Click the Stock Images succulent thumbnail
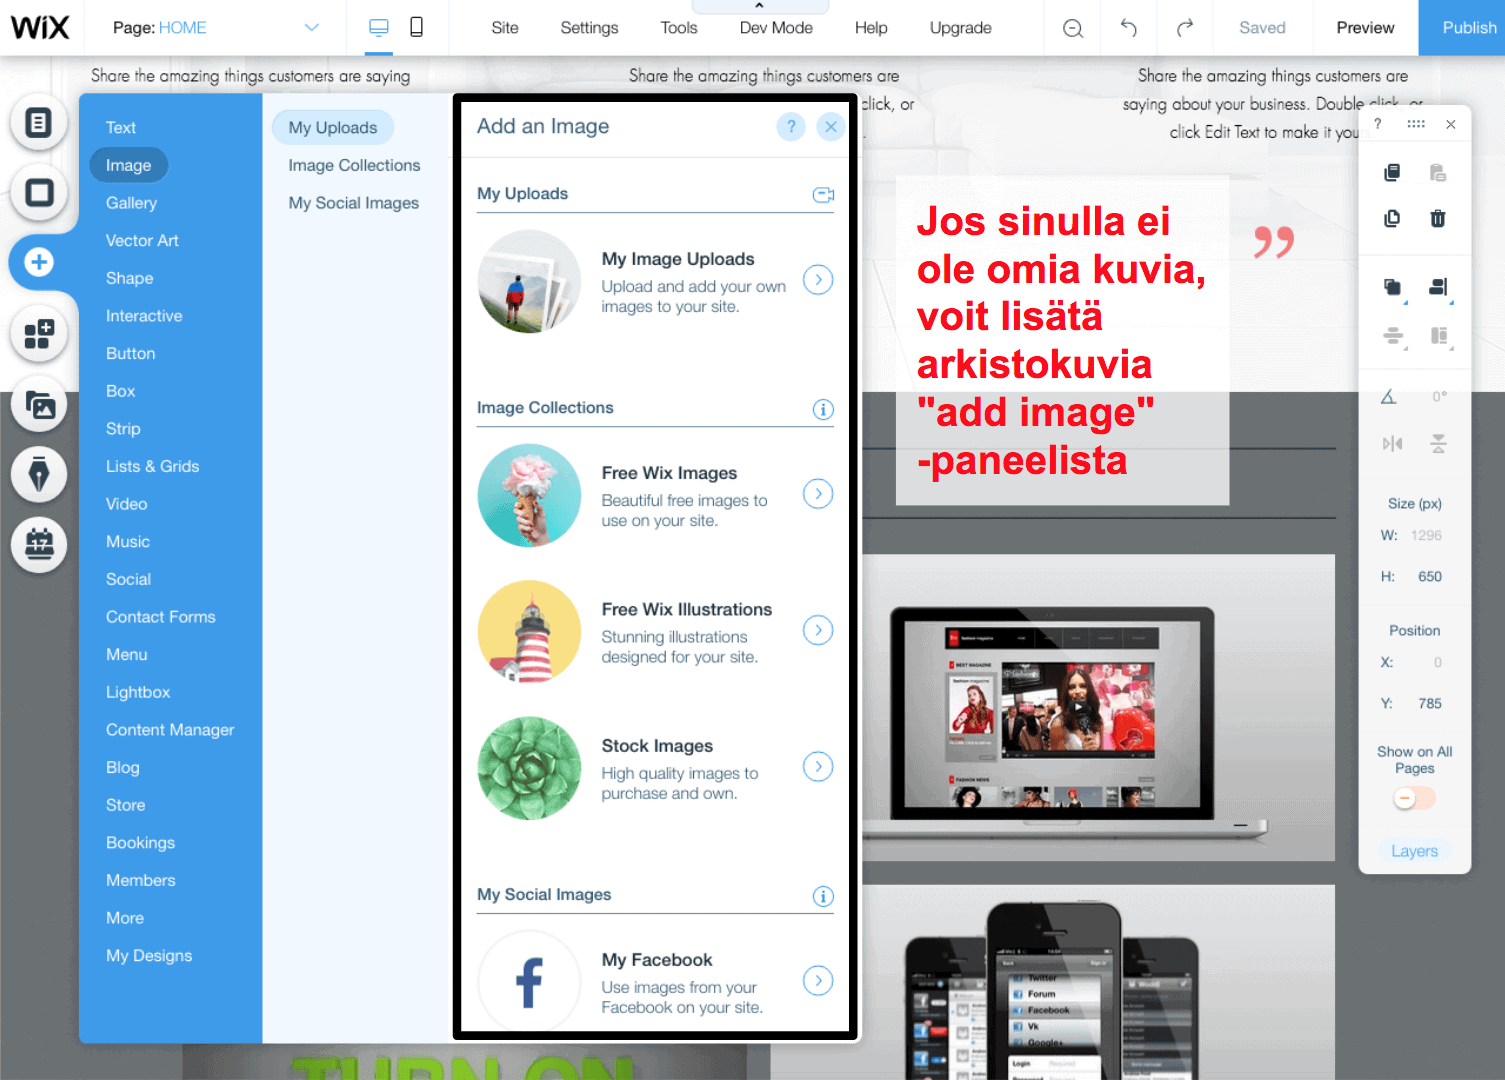This screenshot has width=1505, height=1080. tap(529, 768)
